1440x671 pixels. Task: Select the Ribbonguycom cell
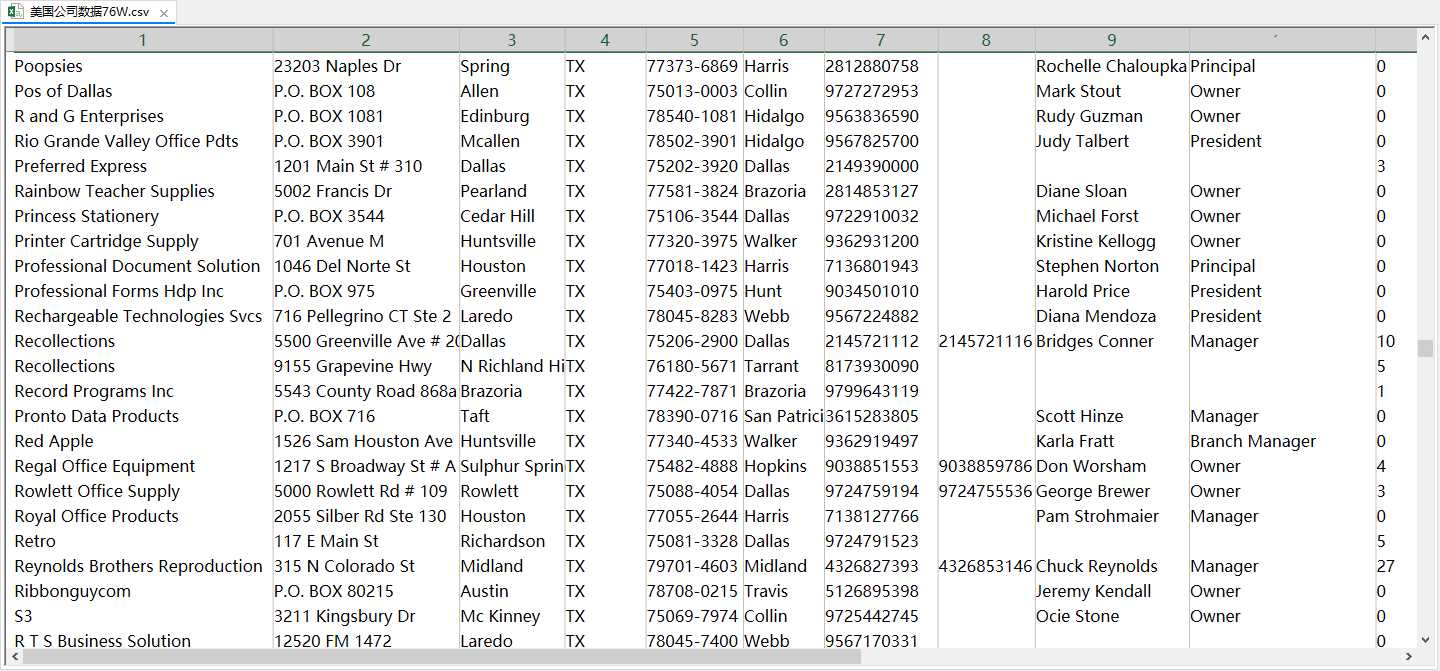[143, 591]
